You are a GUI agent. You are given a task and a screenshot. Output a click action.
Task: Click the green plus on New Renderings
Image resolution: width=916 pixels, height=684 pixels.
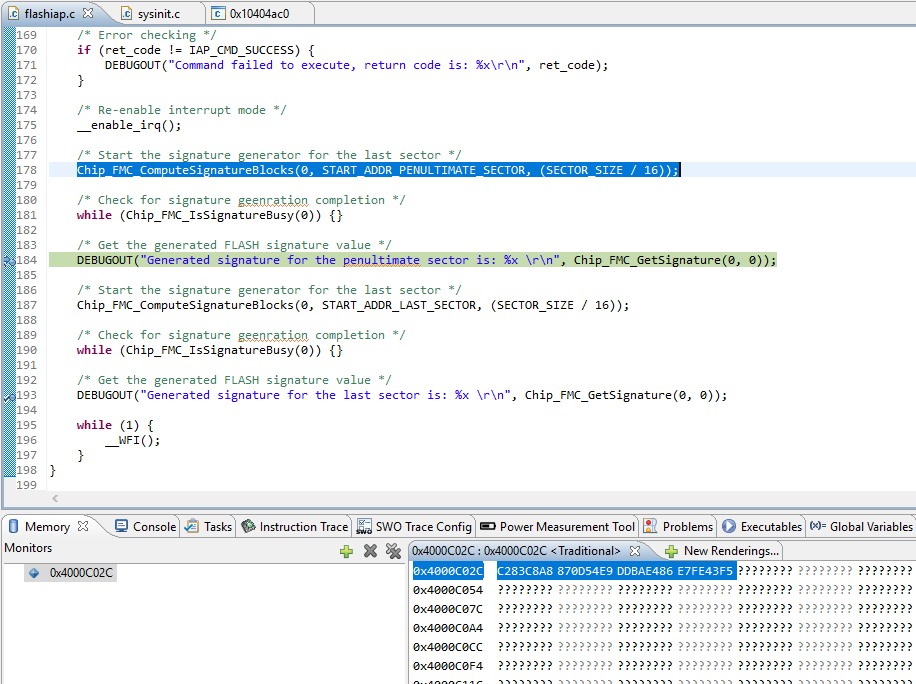pos(671,551)
